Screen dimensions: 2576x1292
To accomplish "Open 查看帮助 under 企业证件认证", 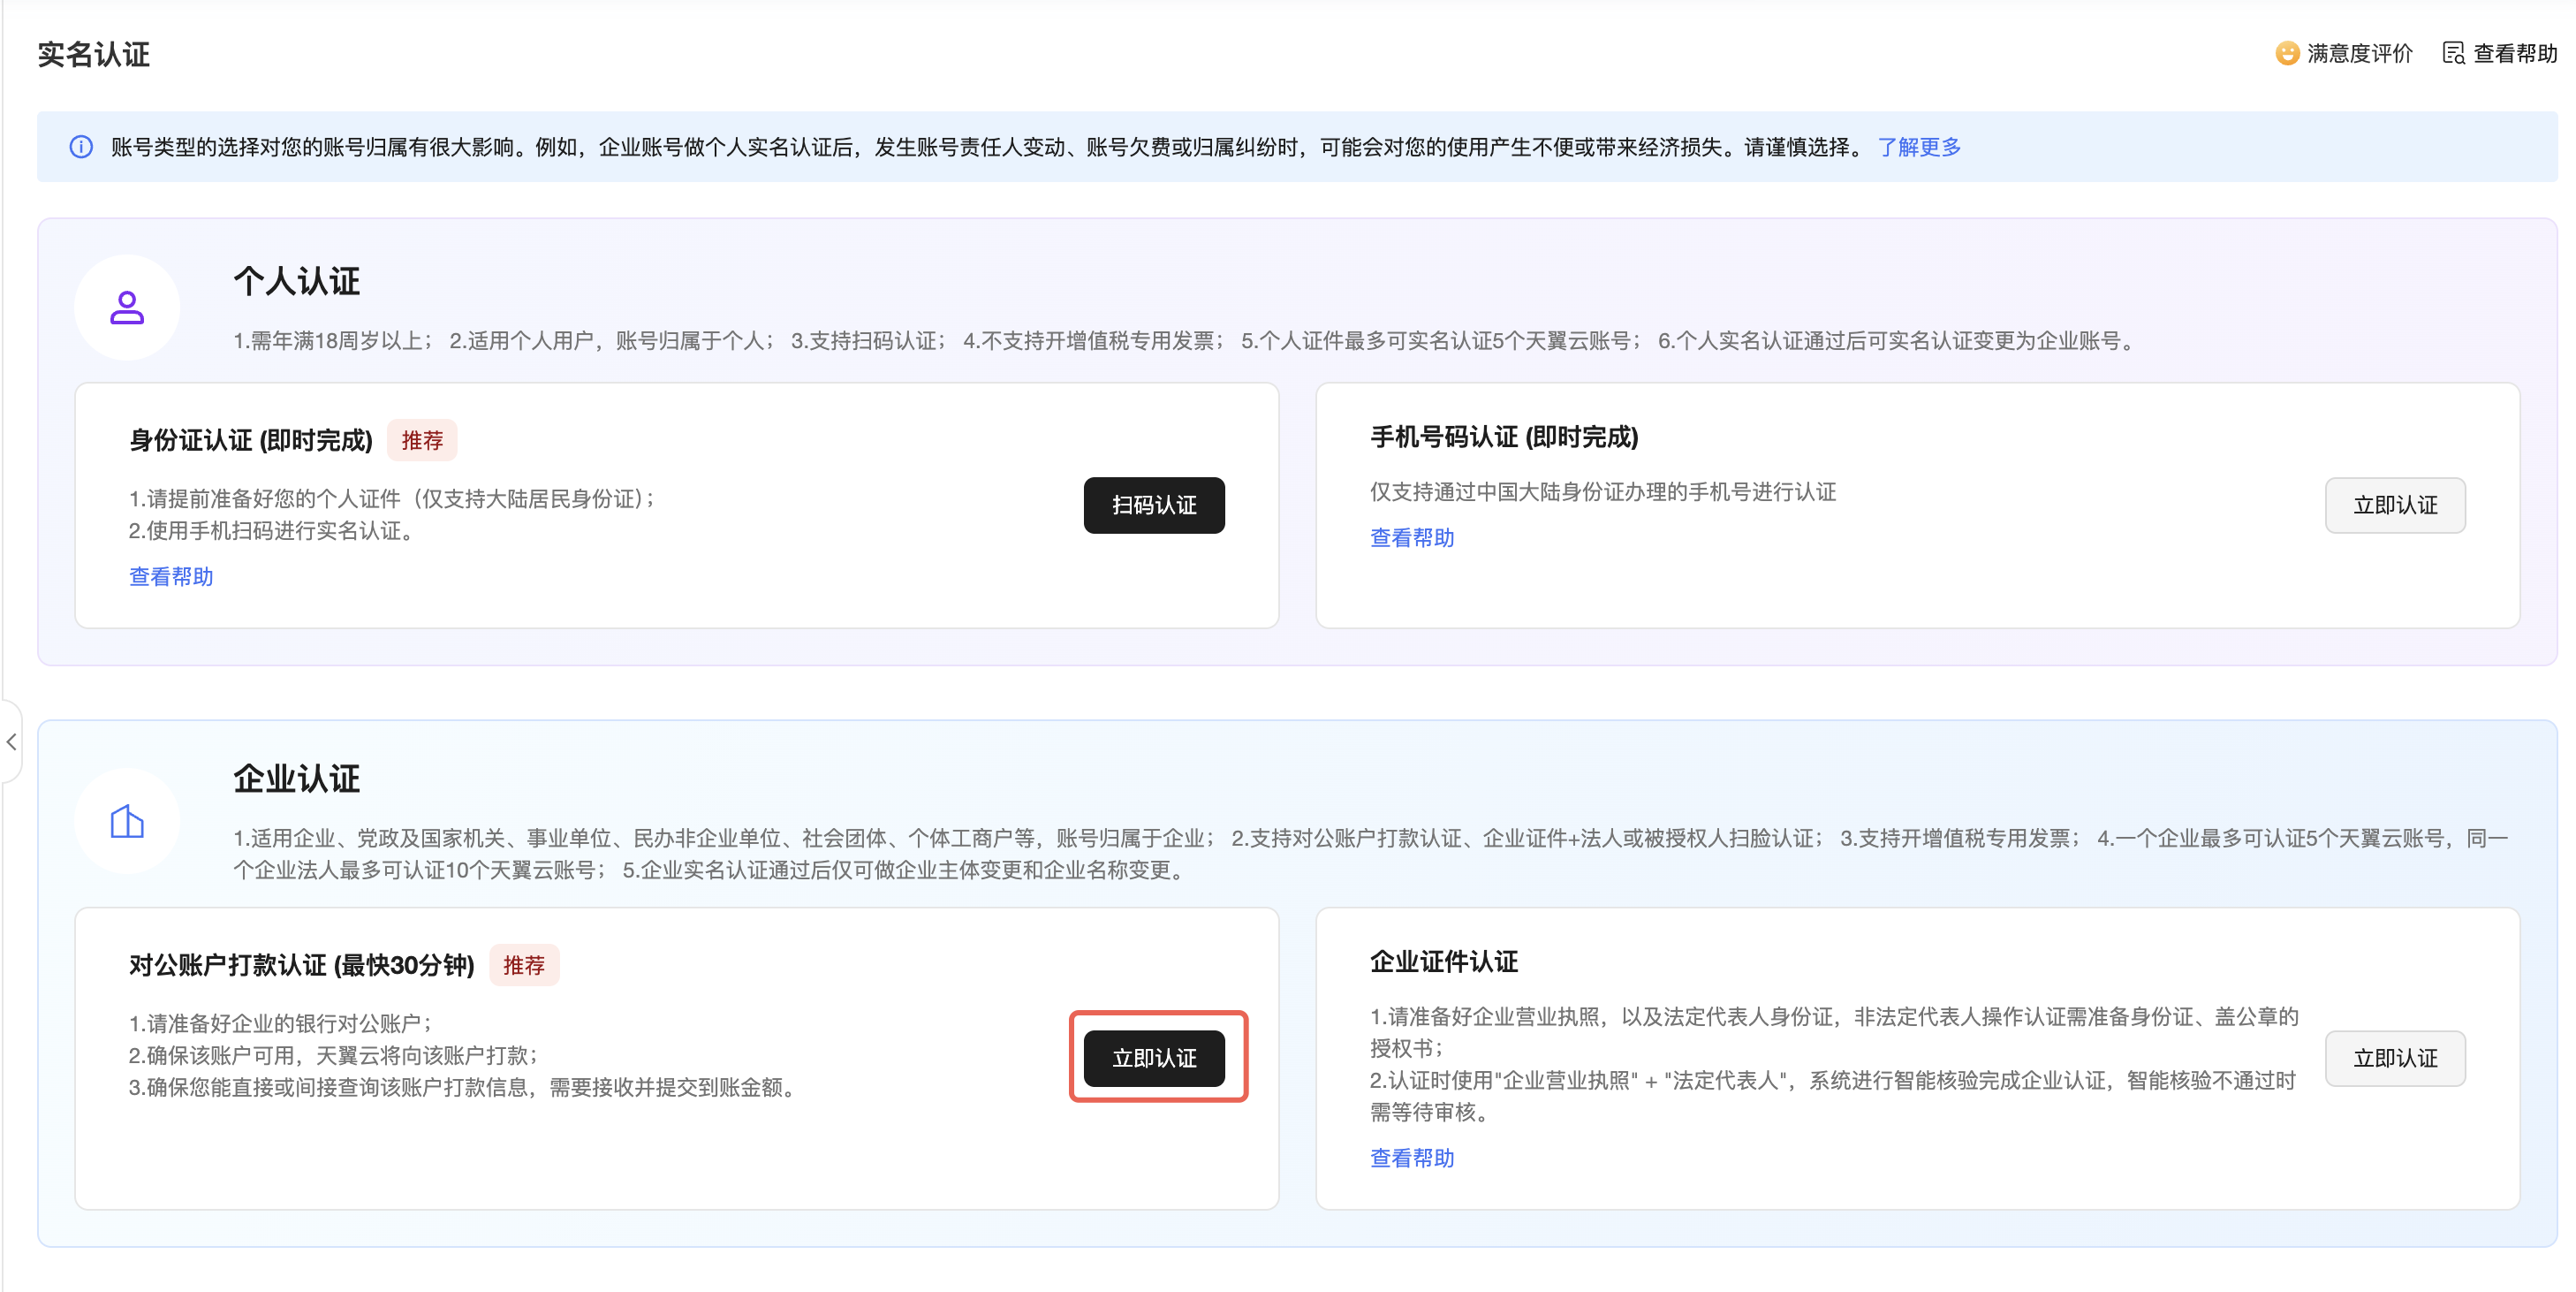I will pos(1412,1158).
